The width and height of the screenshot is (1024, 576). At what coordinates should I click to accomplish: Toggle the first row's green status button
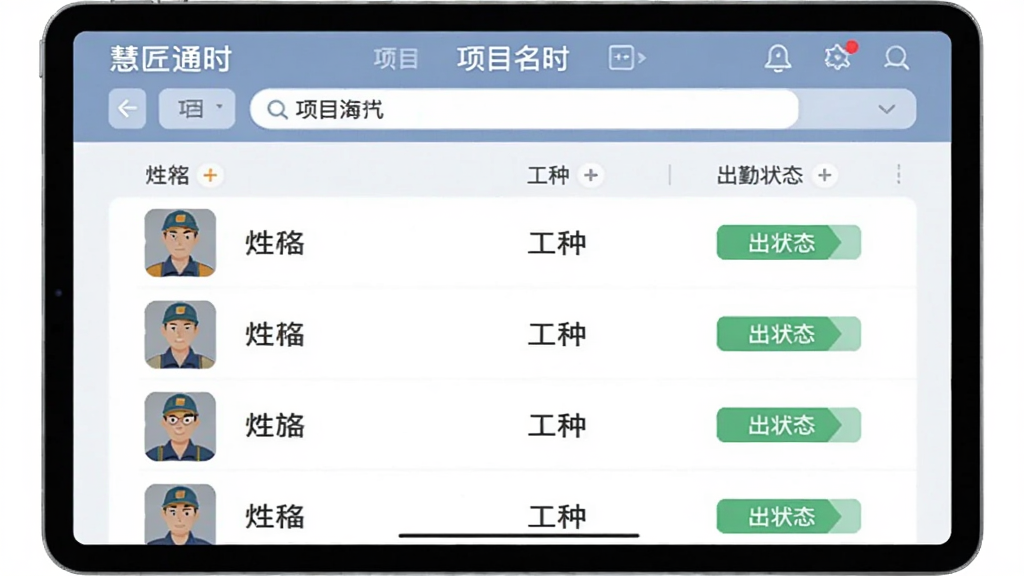coord(788,242)
